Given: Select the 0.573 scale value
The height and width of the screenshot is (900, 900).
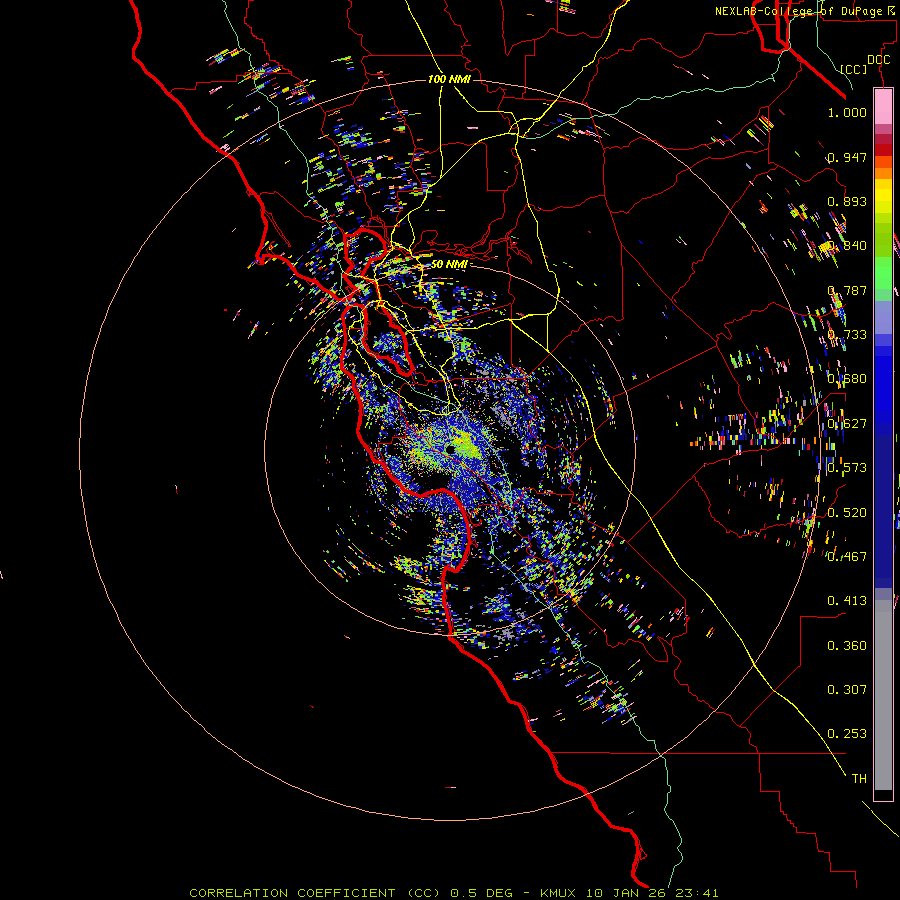Looking at the screenshot, I should (847, 468).
